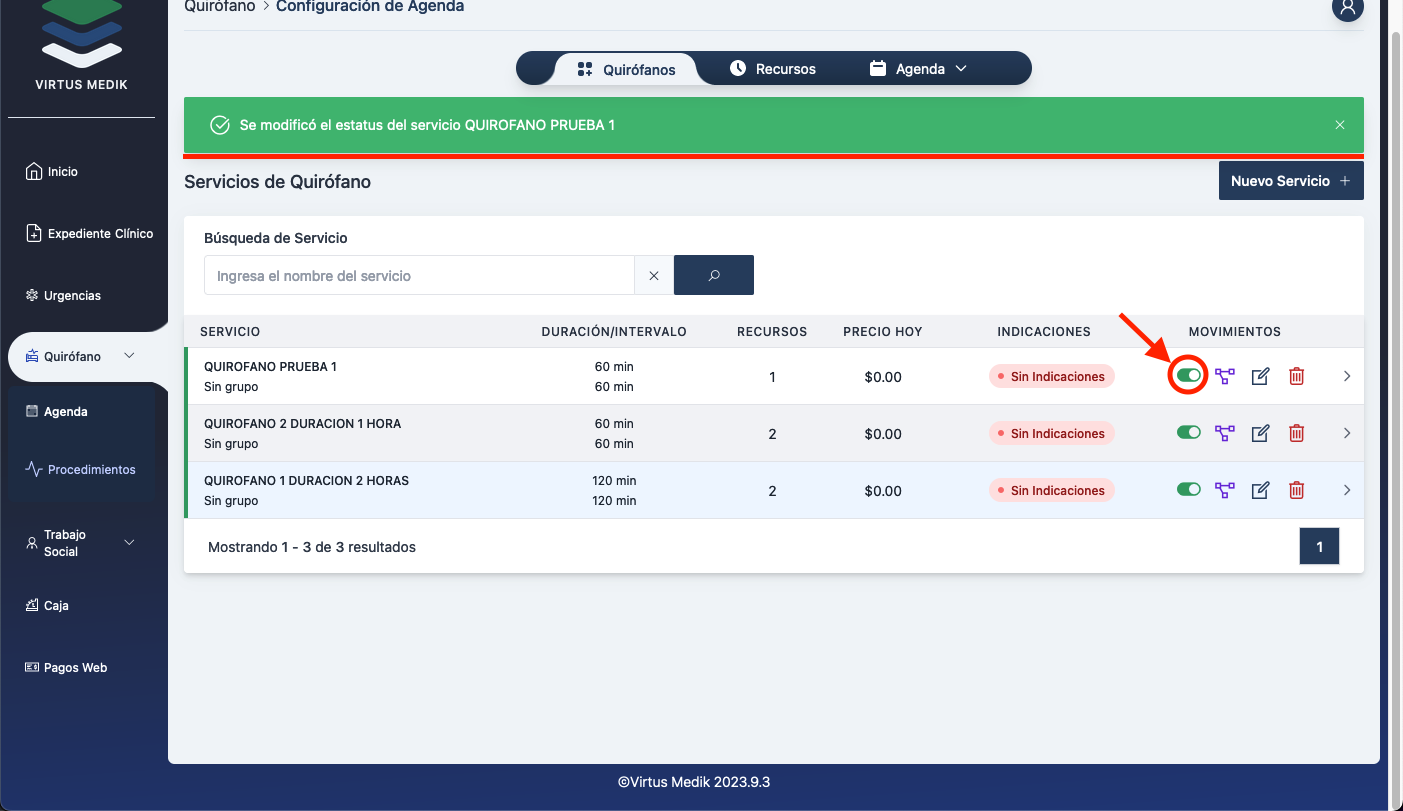The height and width of the screenshot is (811, 1403).
Task: Expand the Trabajo Social sidebar menu
Action: click(x=129, y=543)
